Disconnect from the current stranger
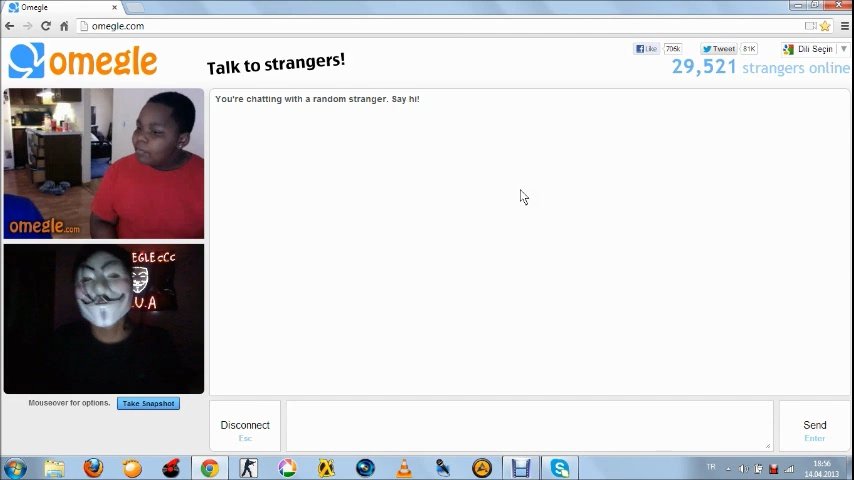Screen dimensions: 854x480 click(245, 426)
